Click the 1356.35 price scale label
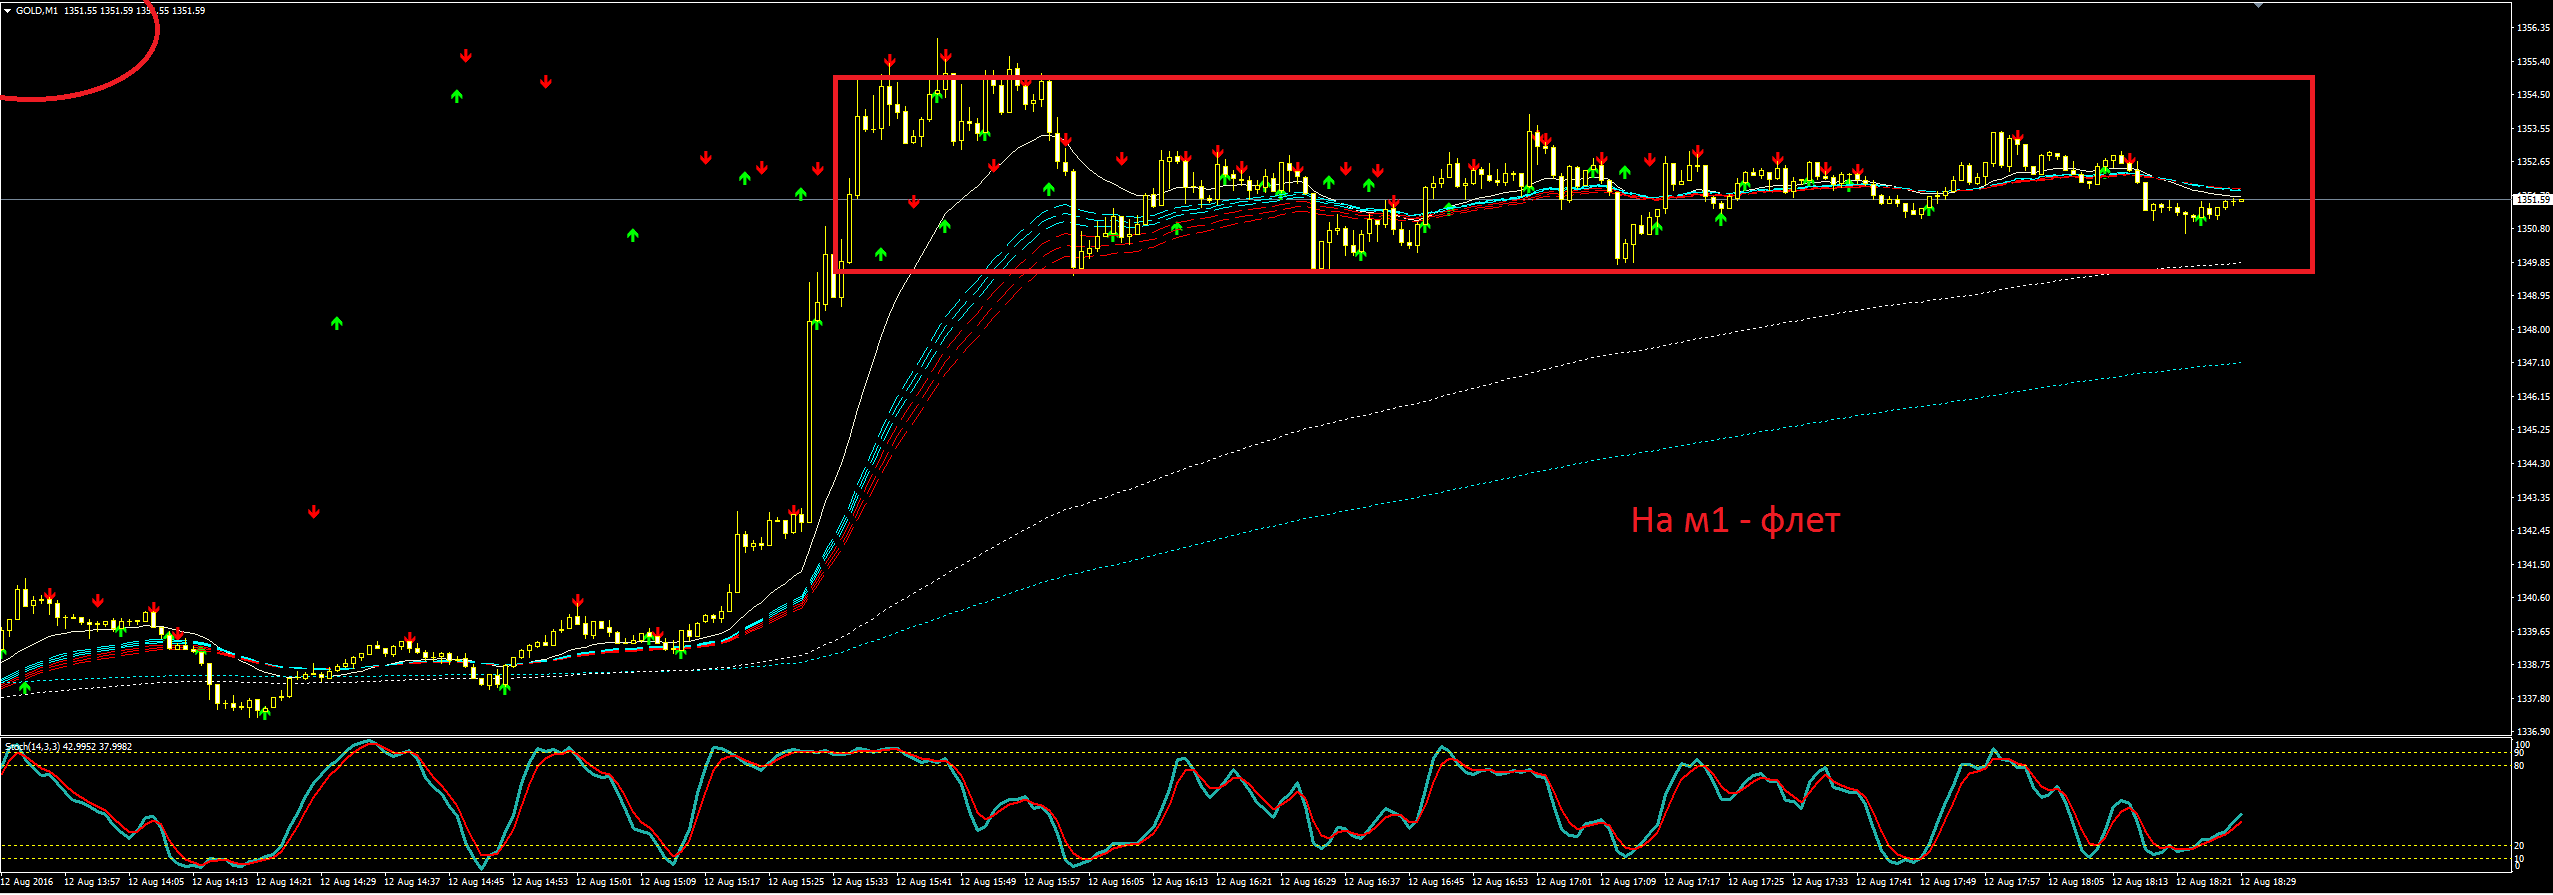The image size is (2553, 895). click(x=2533, y=28)
